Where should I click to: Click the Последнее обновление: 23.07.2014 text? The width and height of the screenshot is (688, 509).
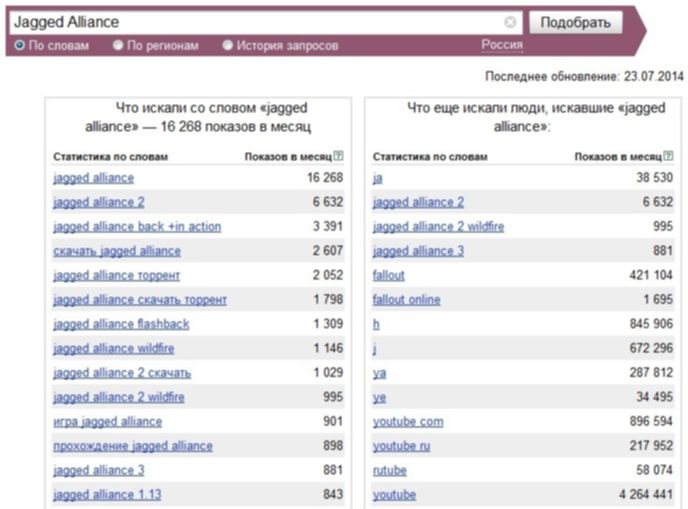pyautogui.click(x=584, y=76)
